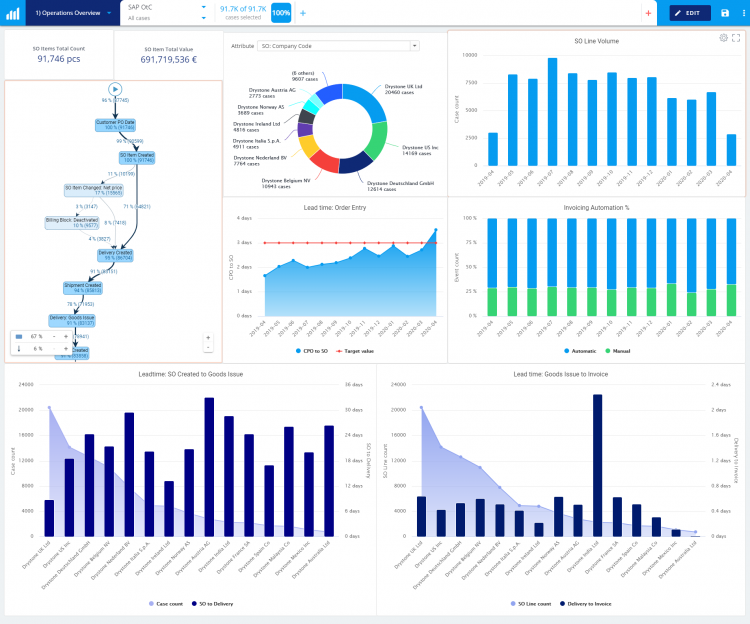Save the analysis with the disk icon

click(x=725, y=13)
